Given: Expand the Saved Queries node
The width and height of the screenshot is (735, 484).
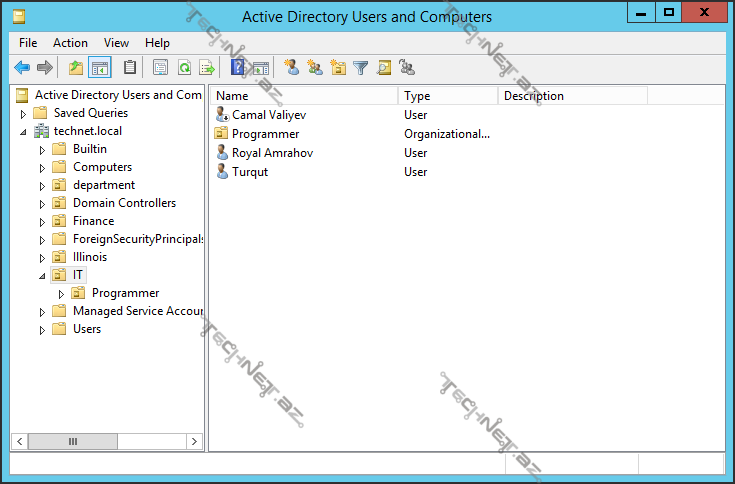Looking at the screenshot, I should coord(23,114).
